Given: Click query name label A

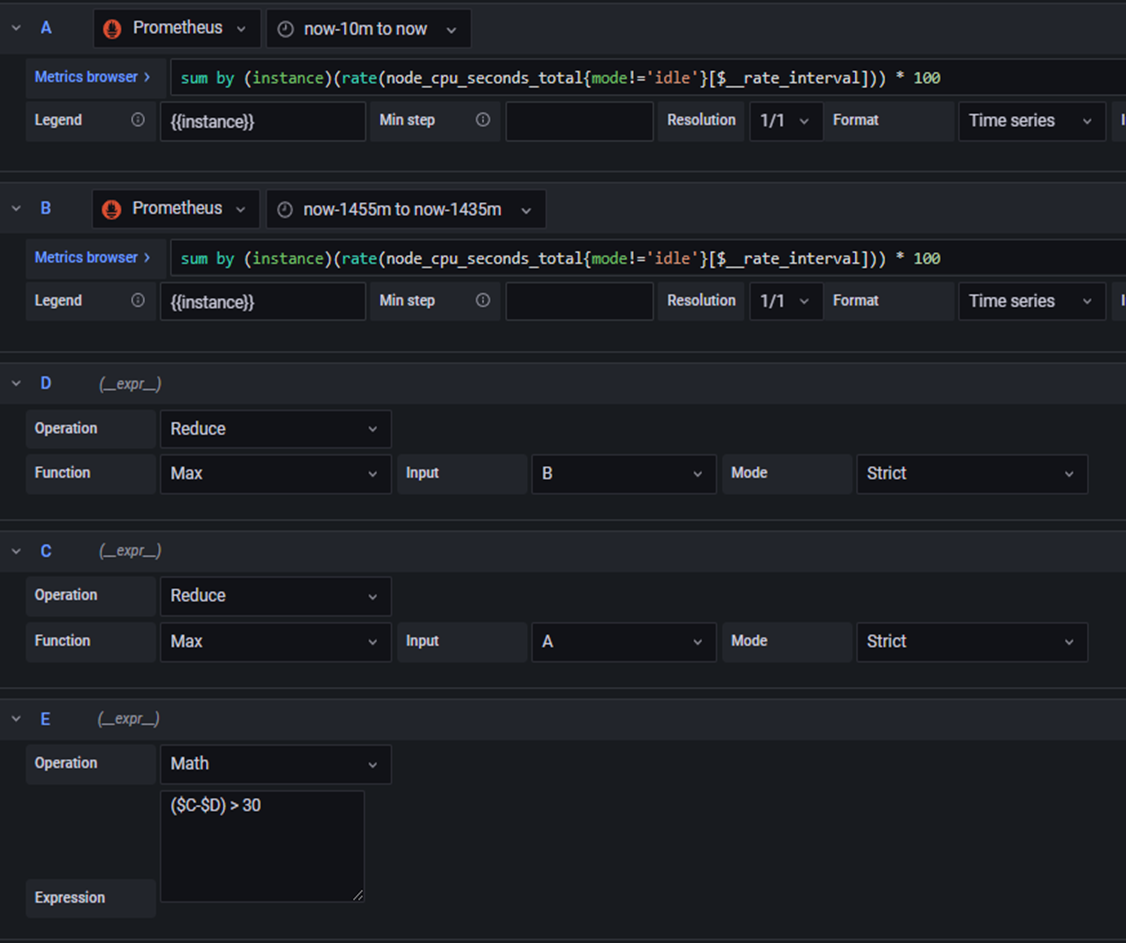Looking at the screenshot, I should (x=46, y=28).
